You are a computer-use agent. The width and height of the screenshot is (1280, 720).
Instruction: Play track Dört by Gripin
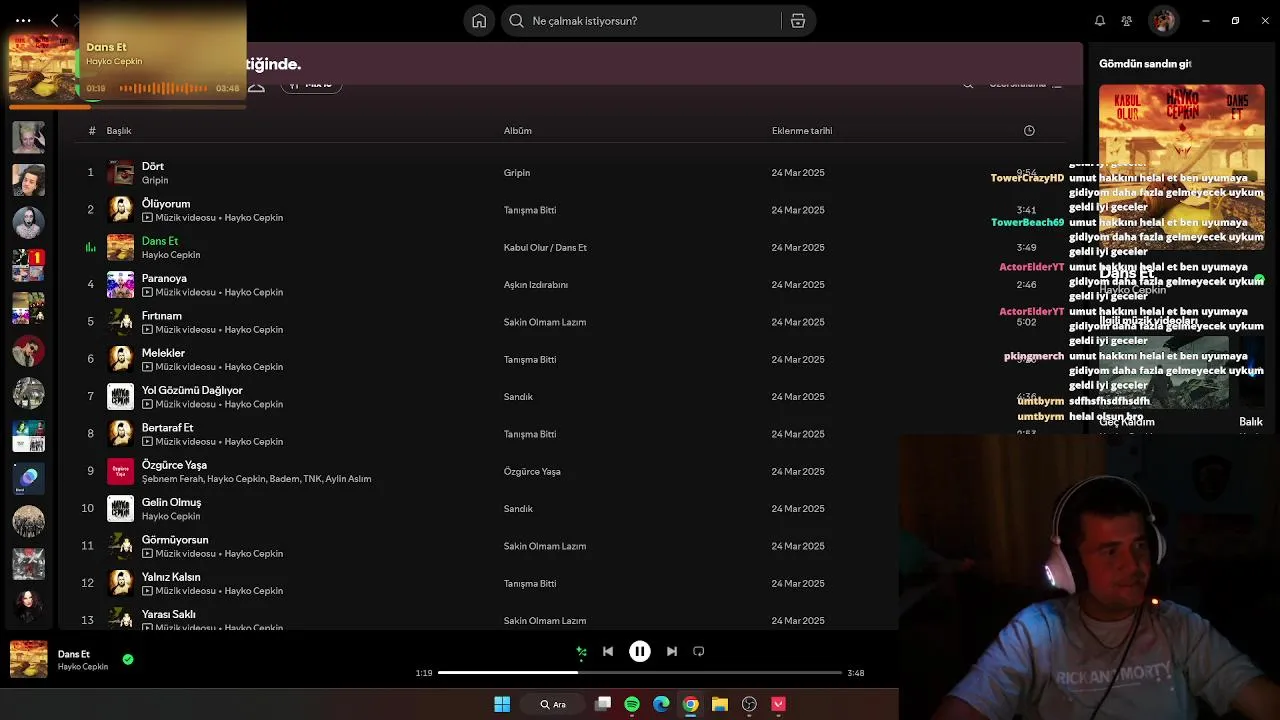coord(153,166)
